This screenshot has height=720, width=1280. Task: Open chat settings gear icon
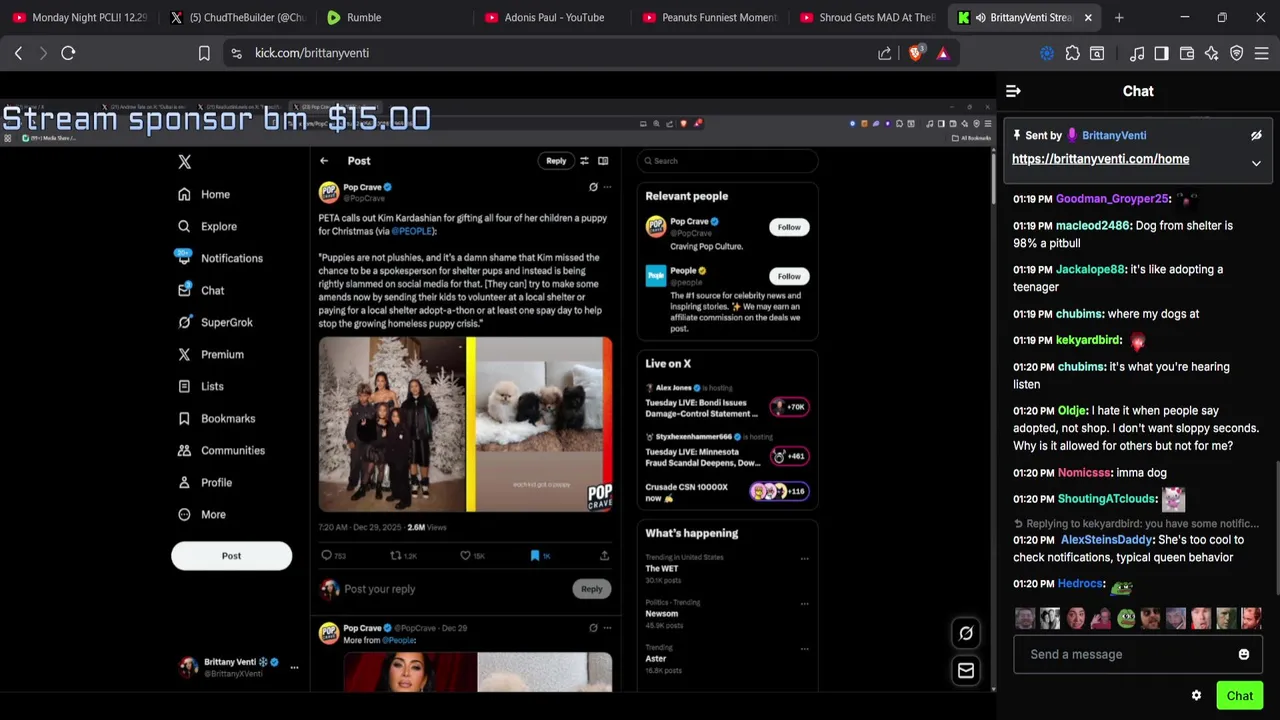(1196, 696)
